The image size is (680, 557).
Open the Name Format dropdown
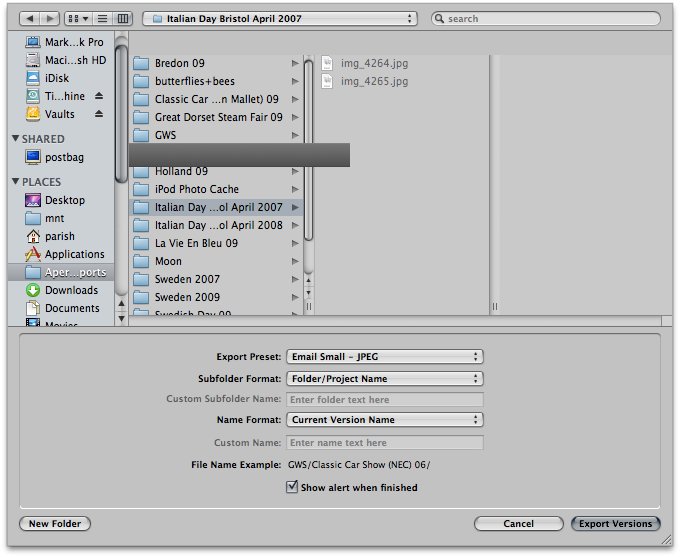pos(385,419)
